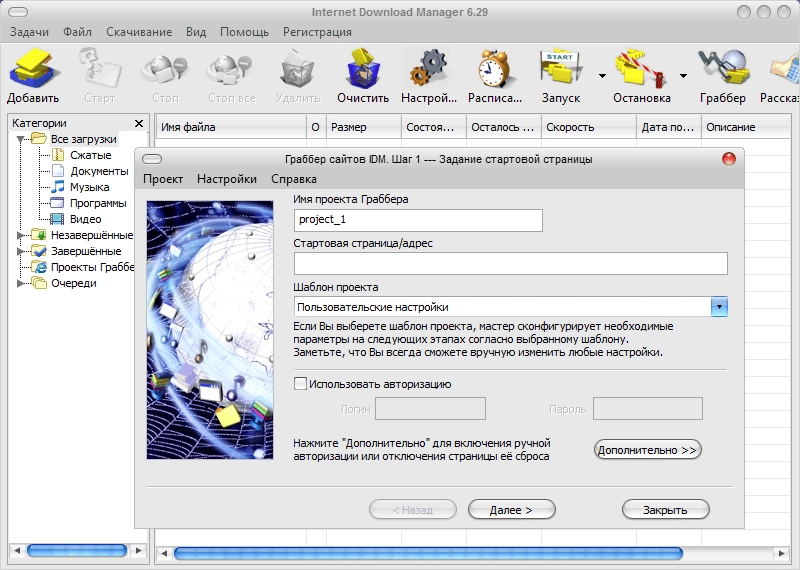Click the Все загрузки folder icon
Viewport: 800px width, 570px height.
point(39,138)
